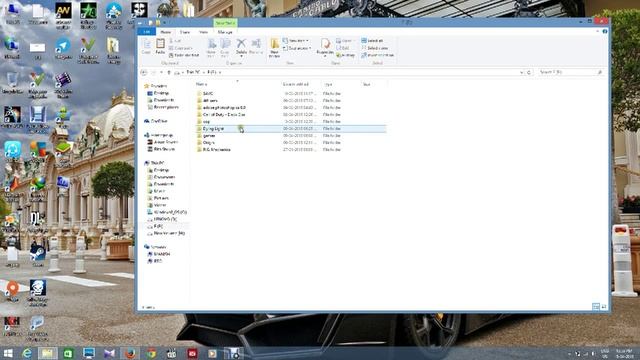Click Paste shortcut in the ribbon

[x=184, y=55]
